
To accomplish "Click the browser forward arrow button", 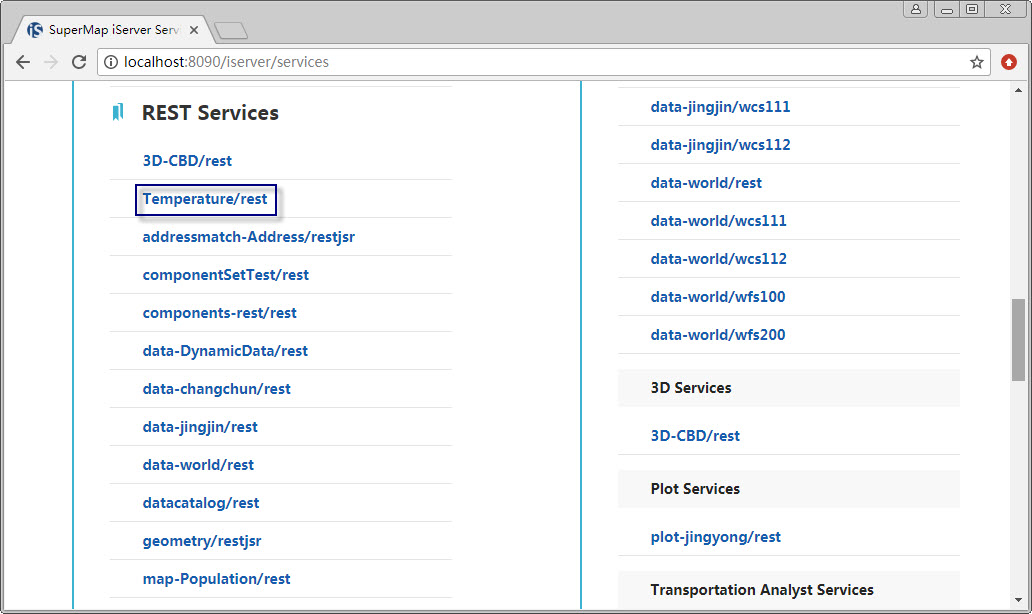I will click(51, 62).
